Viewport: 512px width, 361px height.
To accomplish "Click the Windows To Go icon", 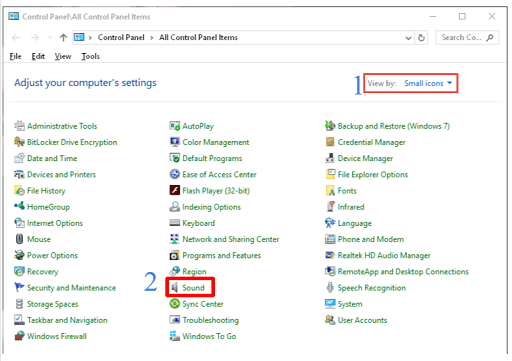I will point(175,336).
